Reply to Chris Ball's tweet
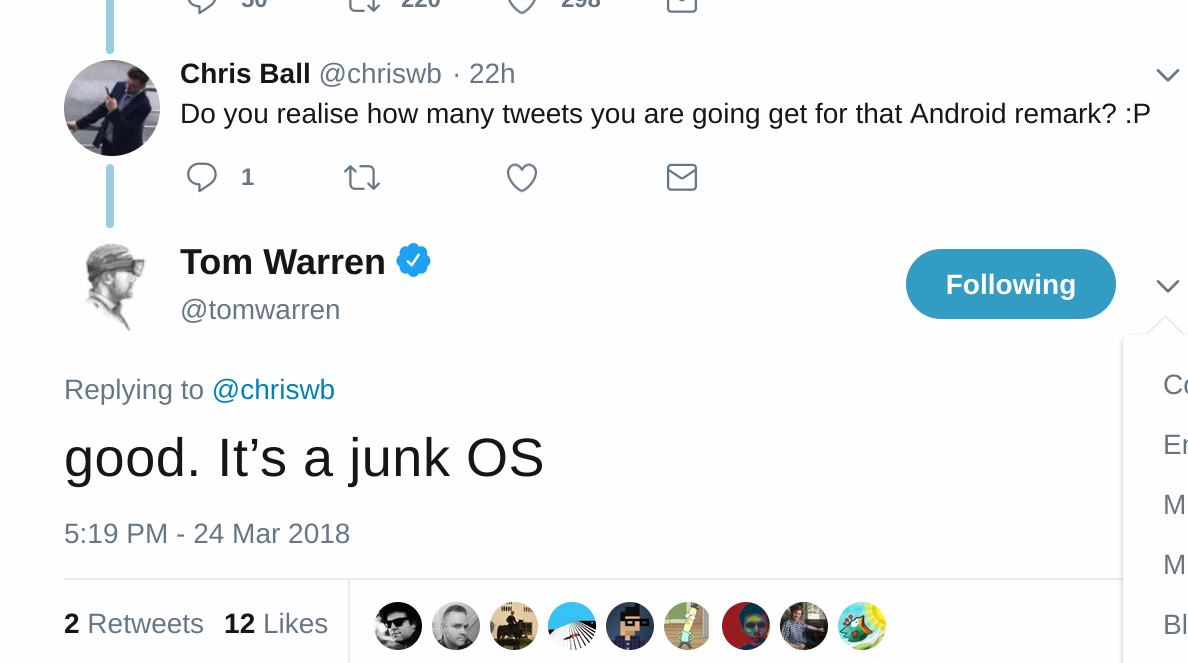 pos(202,177)
